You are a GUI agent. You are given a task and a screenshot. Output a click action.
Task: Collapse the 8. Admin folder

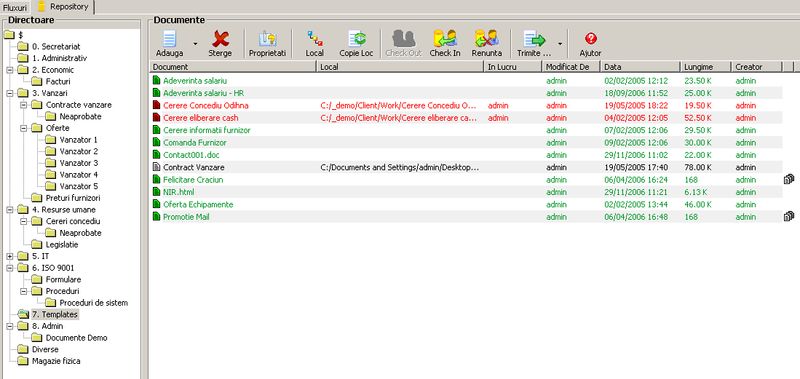pos(10,326)
